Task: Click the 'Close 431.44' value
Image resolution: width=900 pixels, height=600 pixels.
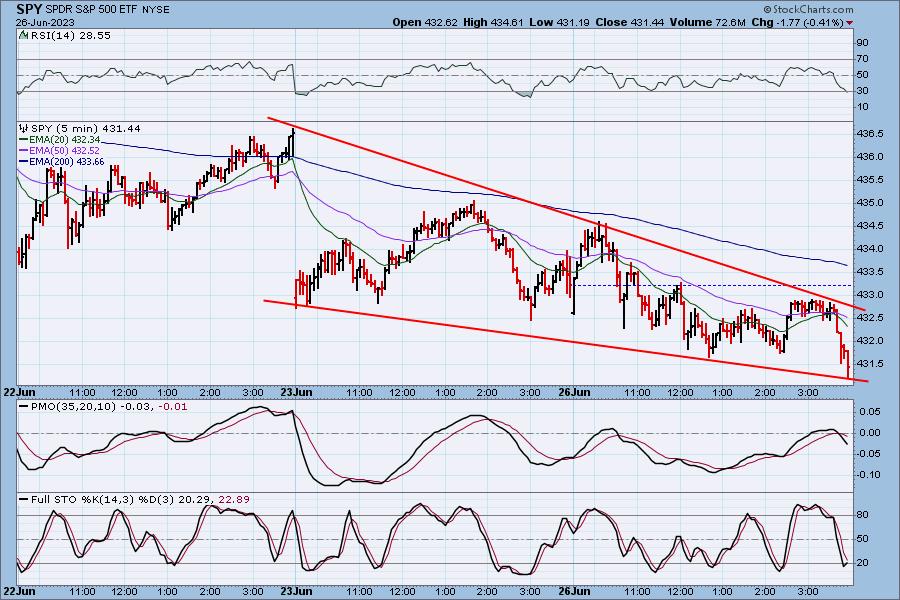Action: click(x=629, y=22)
